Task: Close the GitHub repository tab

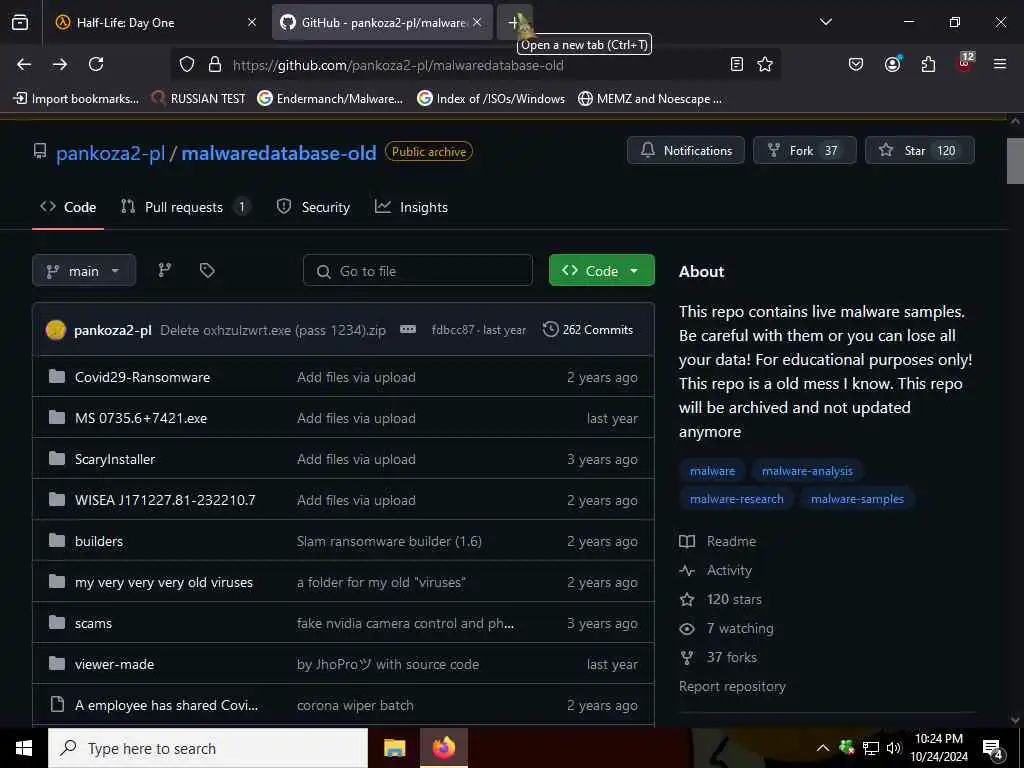Action: pyautogui.click(x=477, y=23)
